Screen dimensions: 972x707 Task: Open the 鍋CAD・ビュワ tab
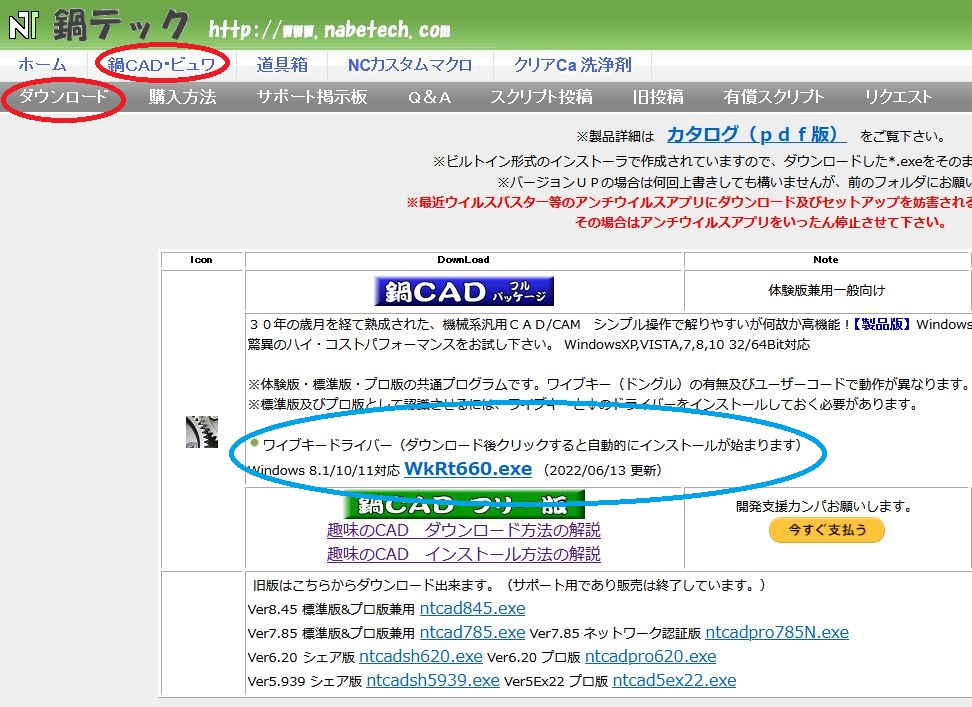pos(161,64)
